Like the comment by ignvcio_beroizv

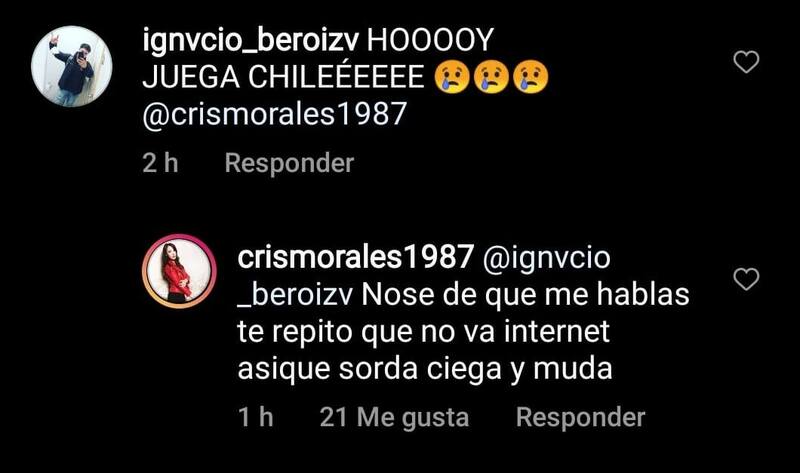tap(746, 62)
